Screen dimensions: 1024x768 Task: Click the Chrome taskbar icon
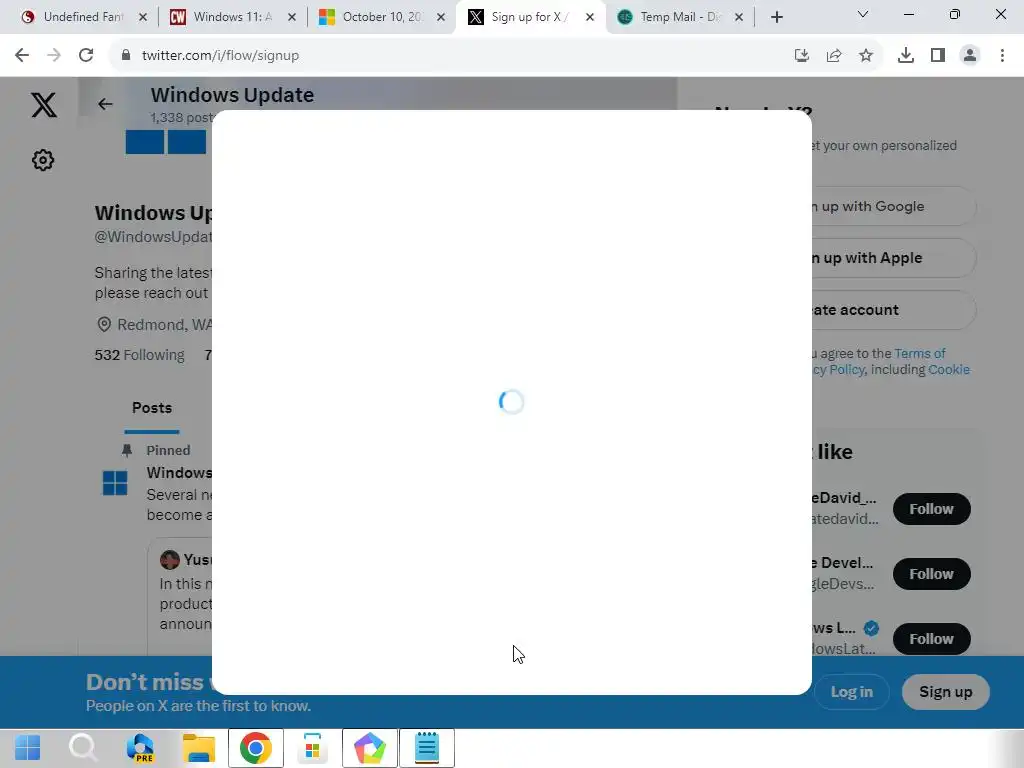[x=256, y=748]
